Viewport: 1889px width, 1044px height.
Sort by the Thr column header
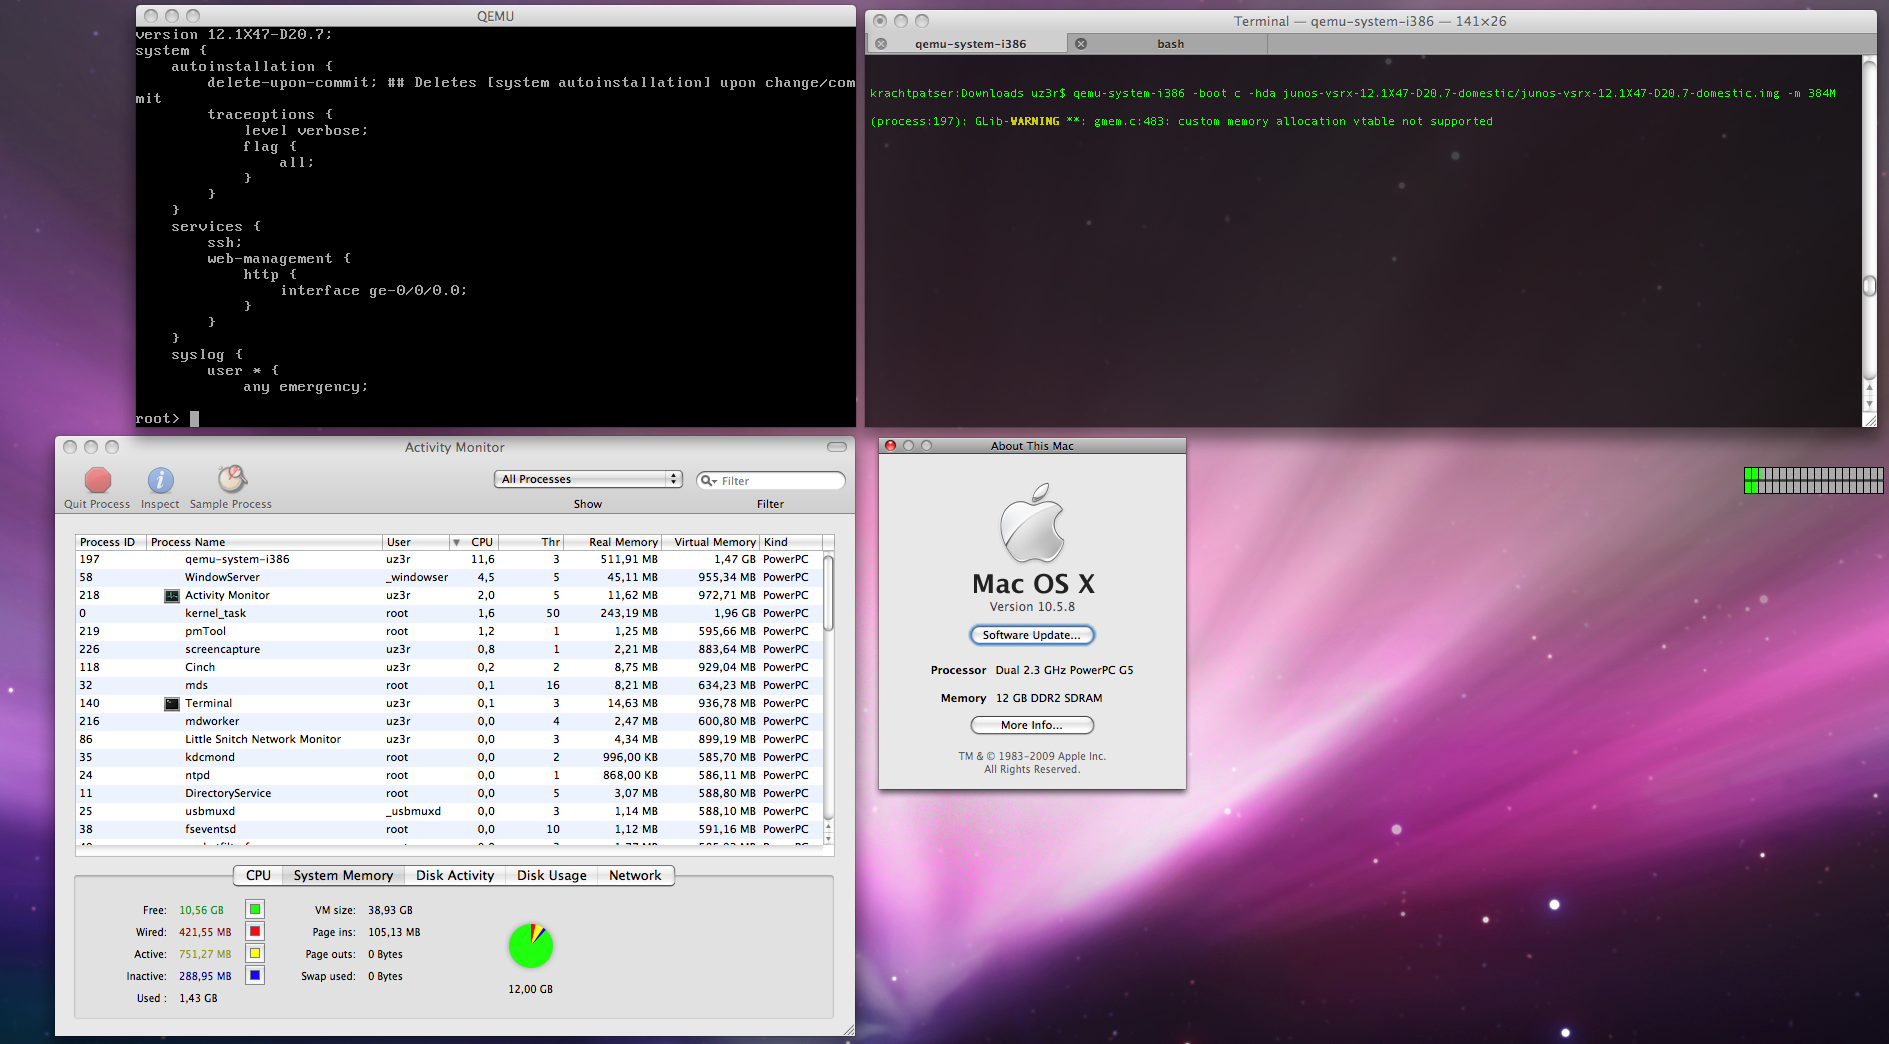pos(532,543)
